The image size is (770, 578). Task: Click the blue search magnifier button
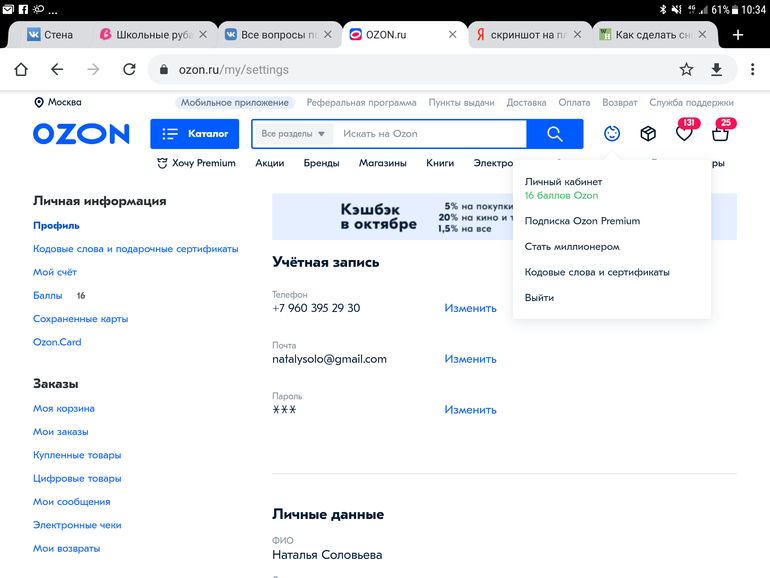click(x=555, y=134)
